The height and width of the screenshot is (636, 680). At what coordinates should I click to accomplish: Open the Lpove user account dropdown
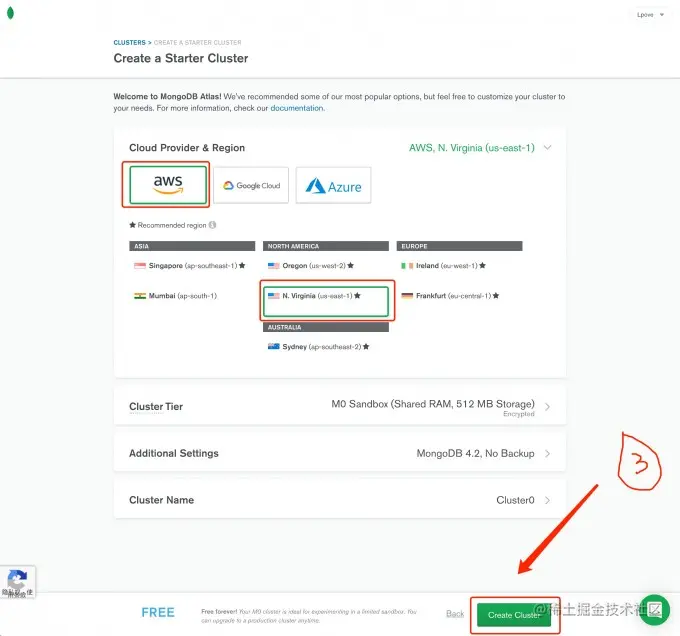point(650,15)
